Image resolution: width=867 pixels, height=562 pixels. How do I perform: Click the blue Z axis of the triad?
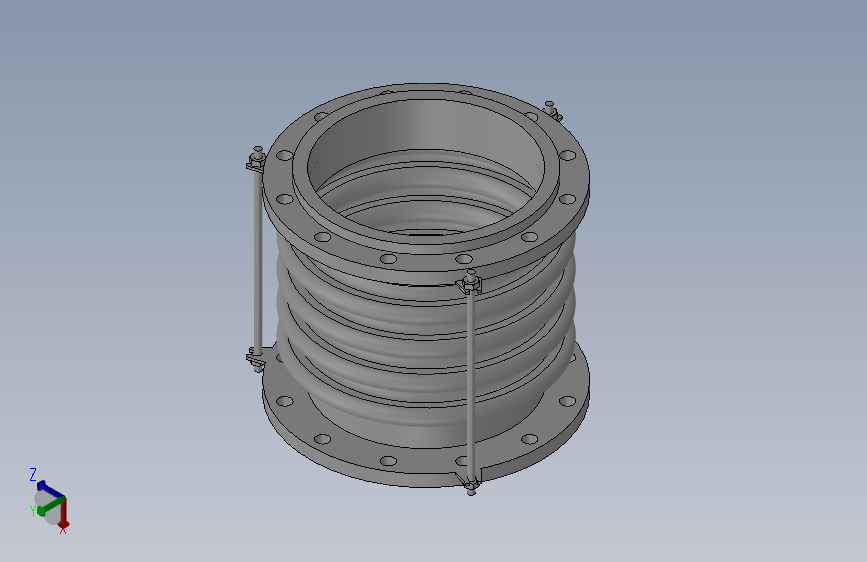pyautogui.click(x=49, y=489)
